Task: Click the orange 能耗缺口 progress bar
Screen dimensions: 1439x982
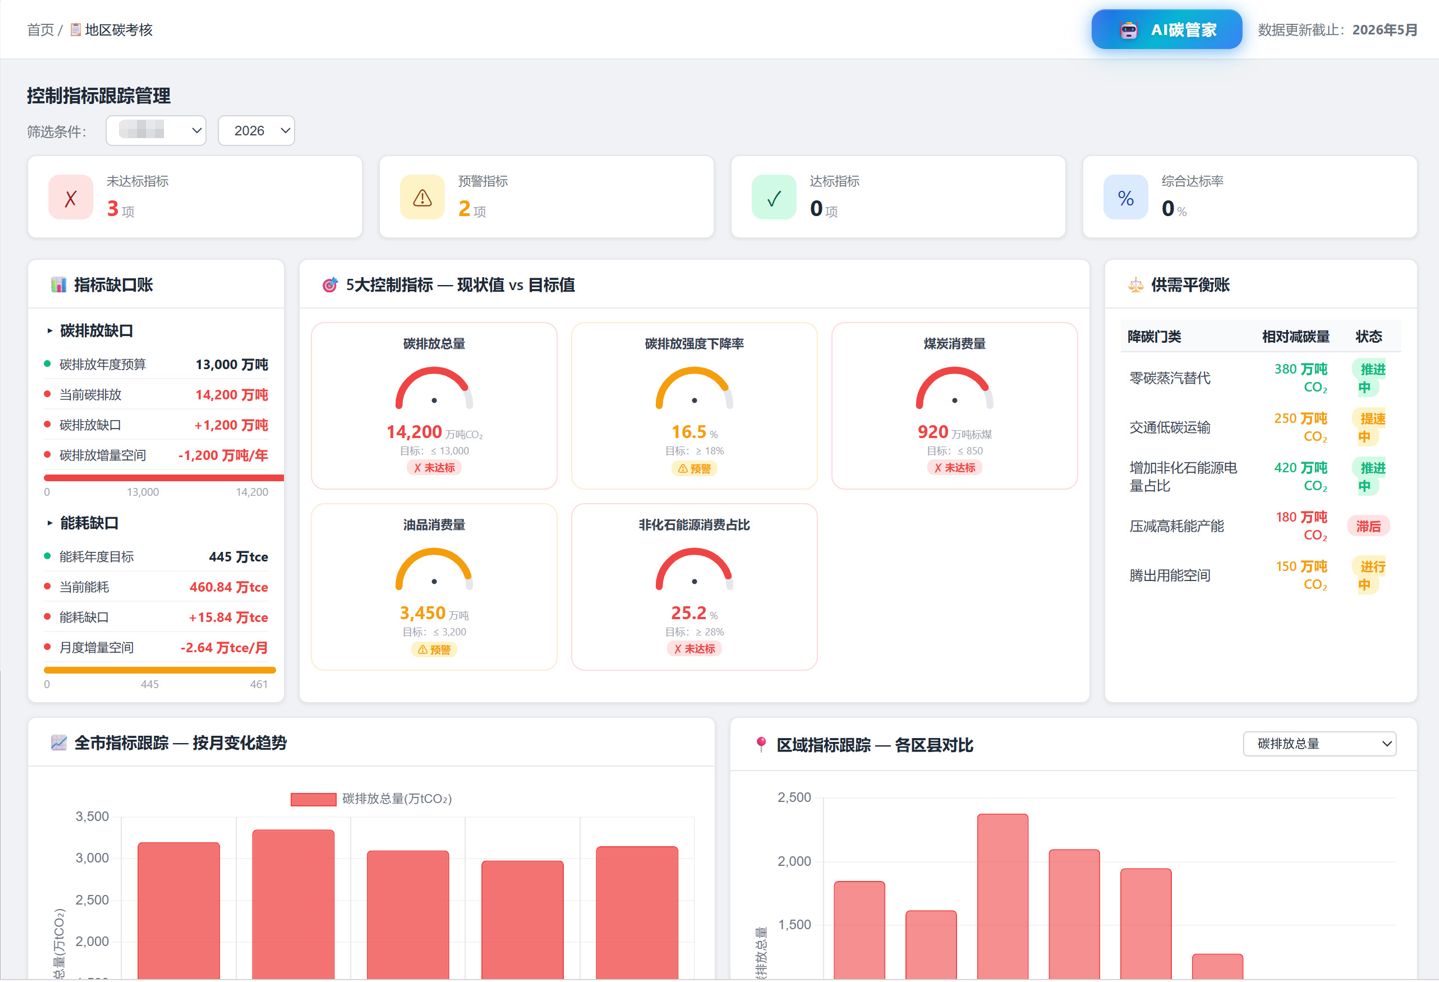Action: [160, 670]
